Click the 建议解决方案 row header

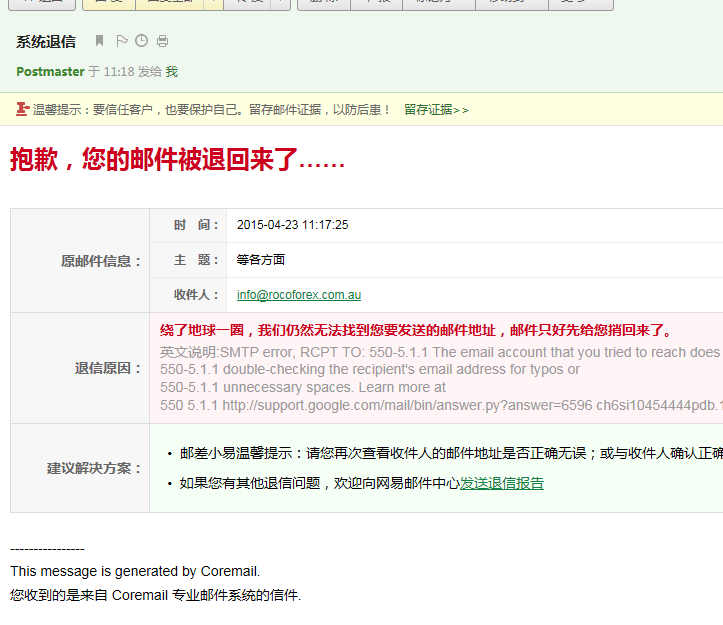click(x=94, y=468)
